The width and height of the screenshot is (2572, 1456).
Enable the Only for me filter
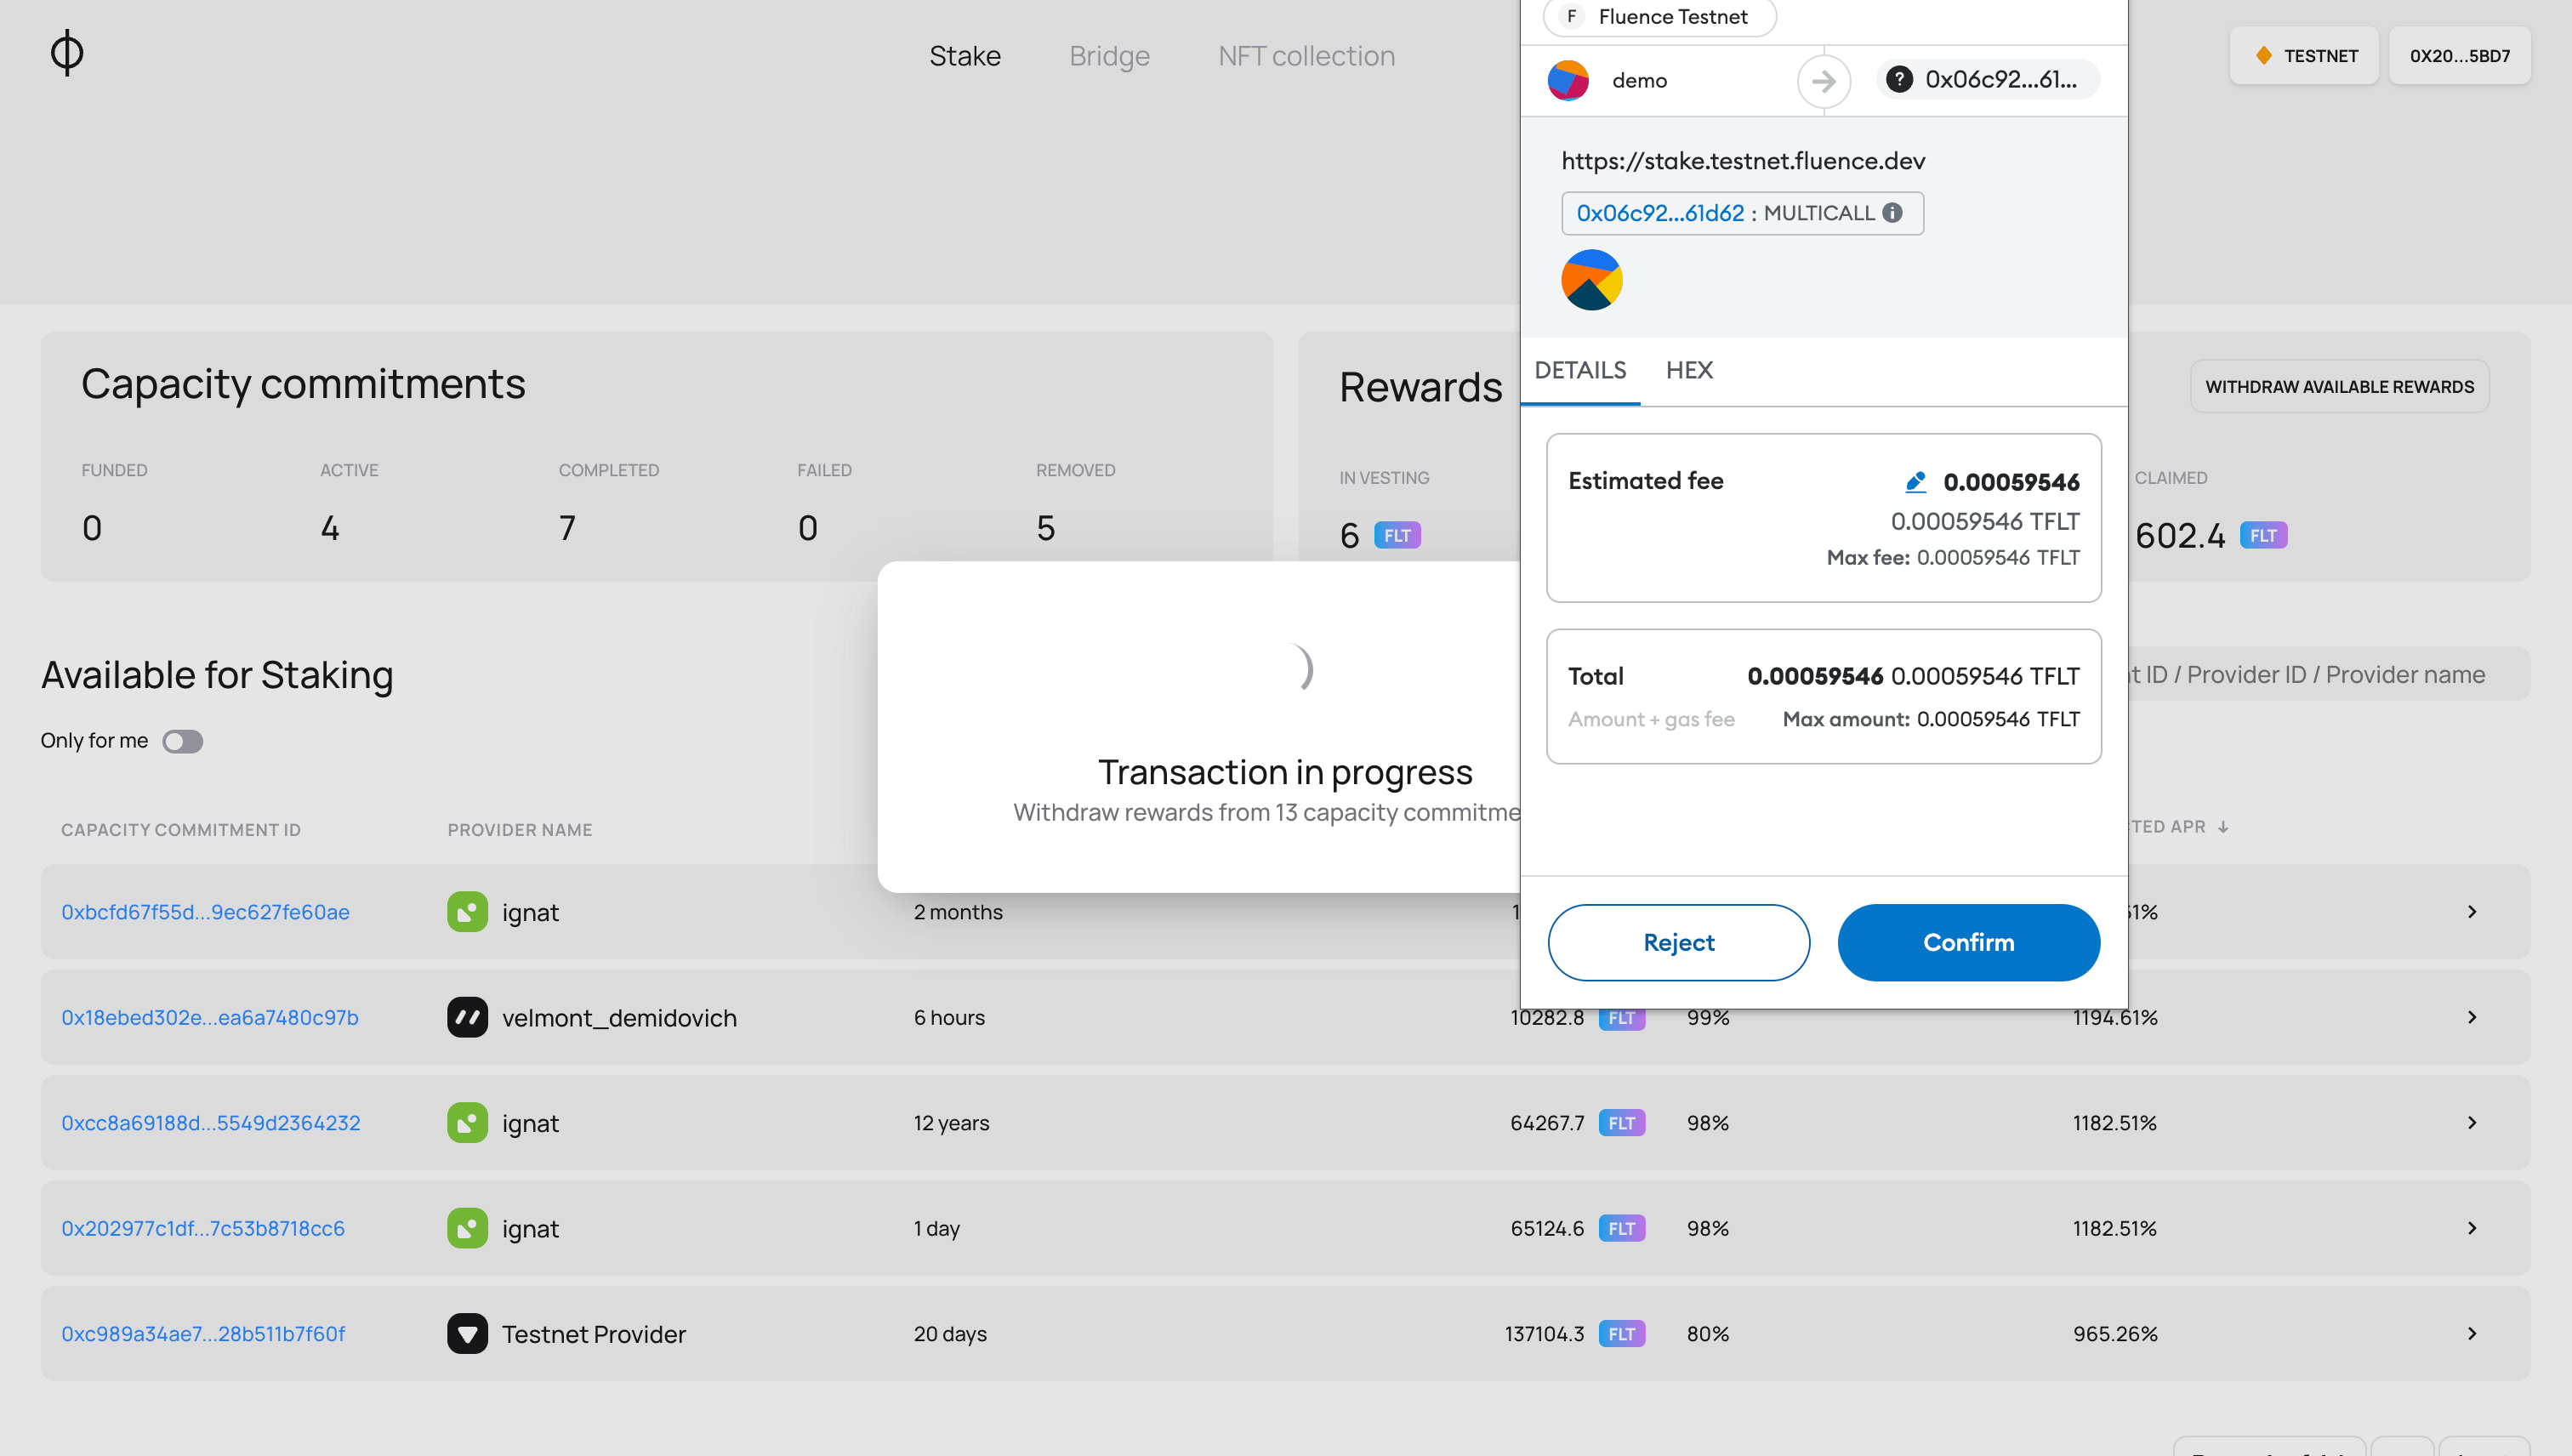click(x=182, y=741)
